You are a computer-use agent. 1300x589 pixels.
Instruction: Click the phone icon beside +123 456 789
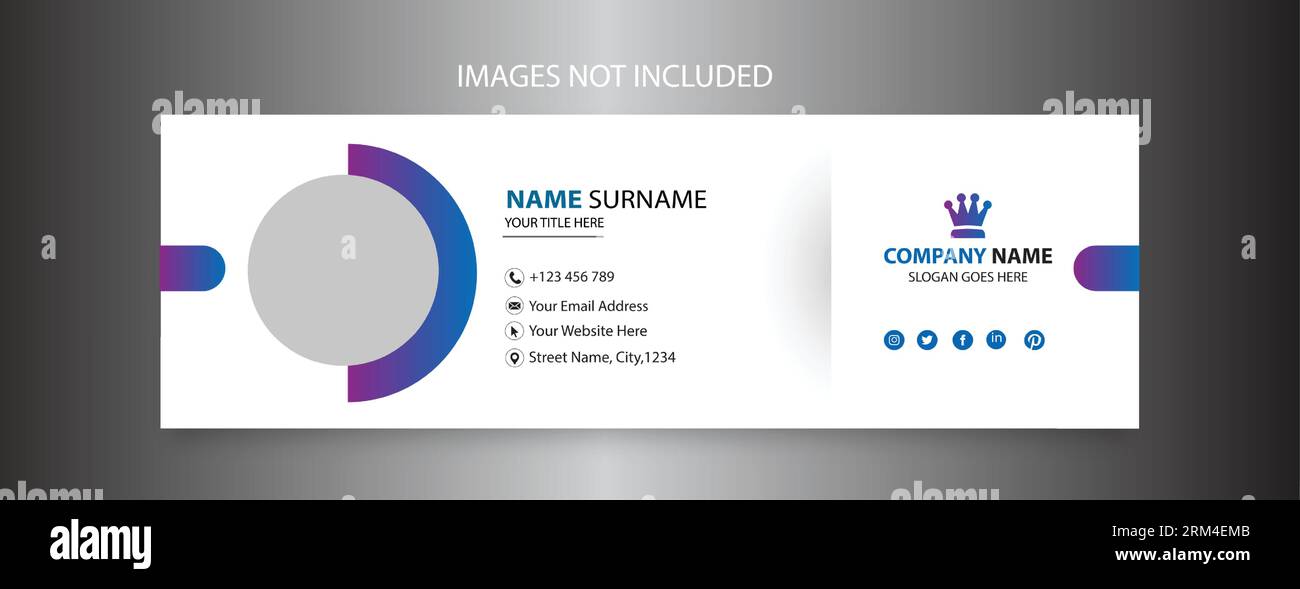(514, 278)
